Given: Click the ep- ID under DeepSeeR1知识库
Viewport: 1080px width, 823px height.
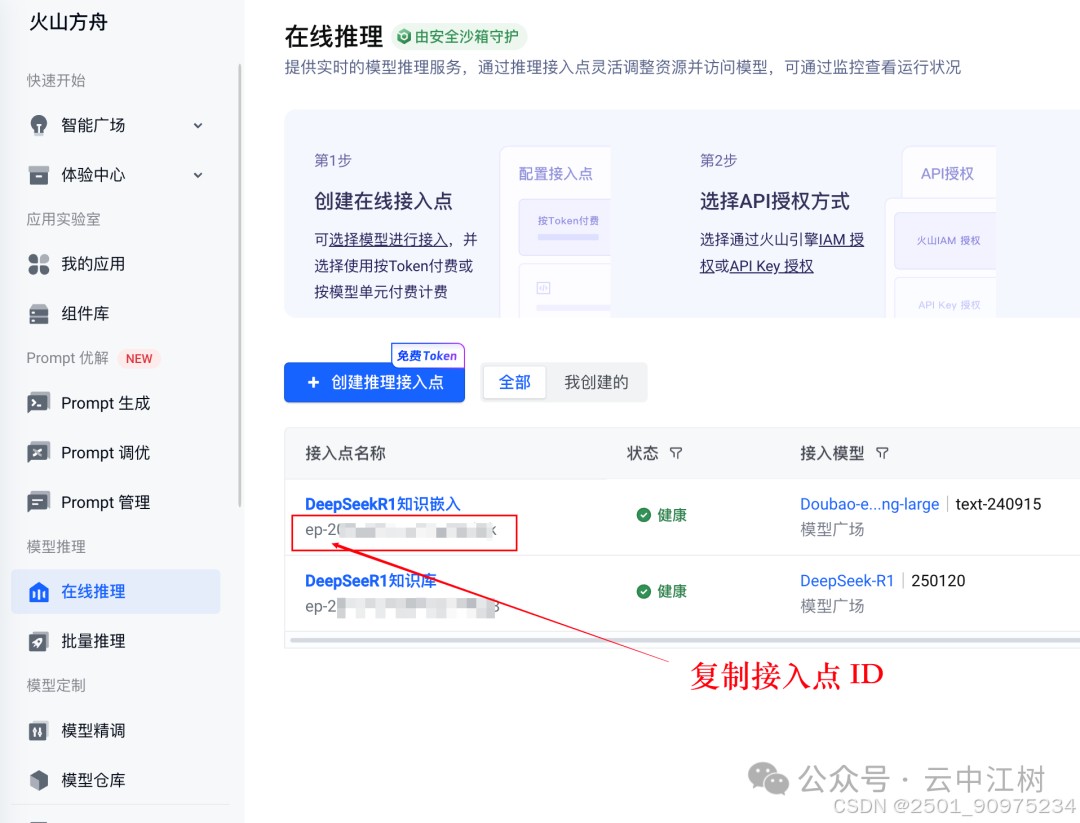Looking at the screenshot, I should [x=402, y=607].
